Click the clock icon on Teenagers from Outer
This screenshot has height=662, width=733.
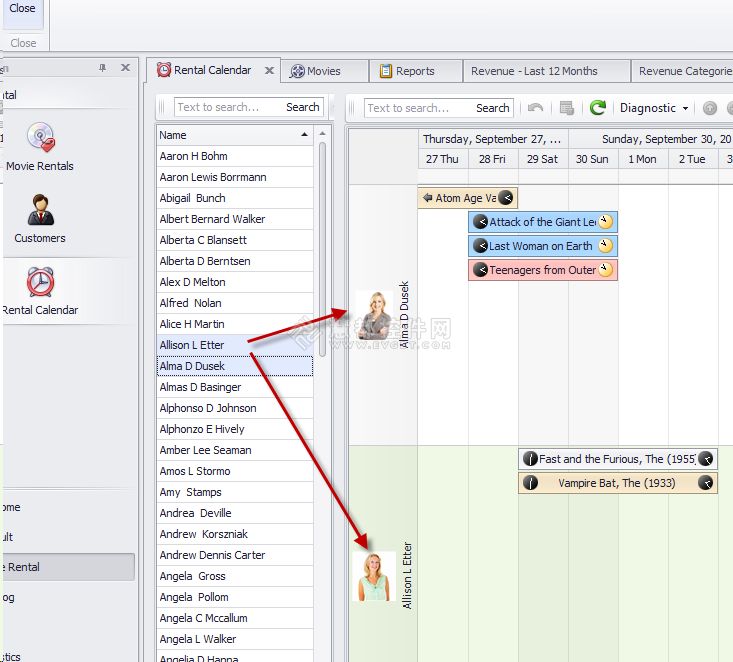(x=605, y=270)
